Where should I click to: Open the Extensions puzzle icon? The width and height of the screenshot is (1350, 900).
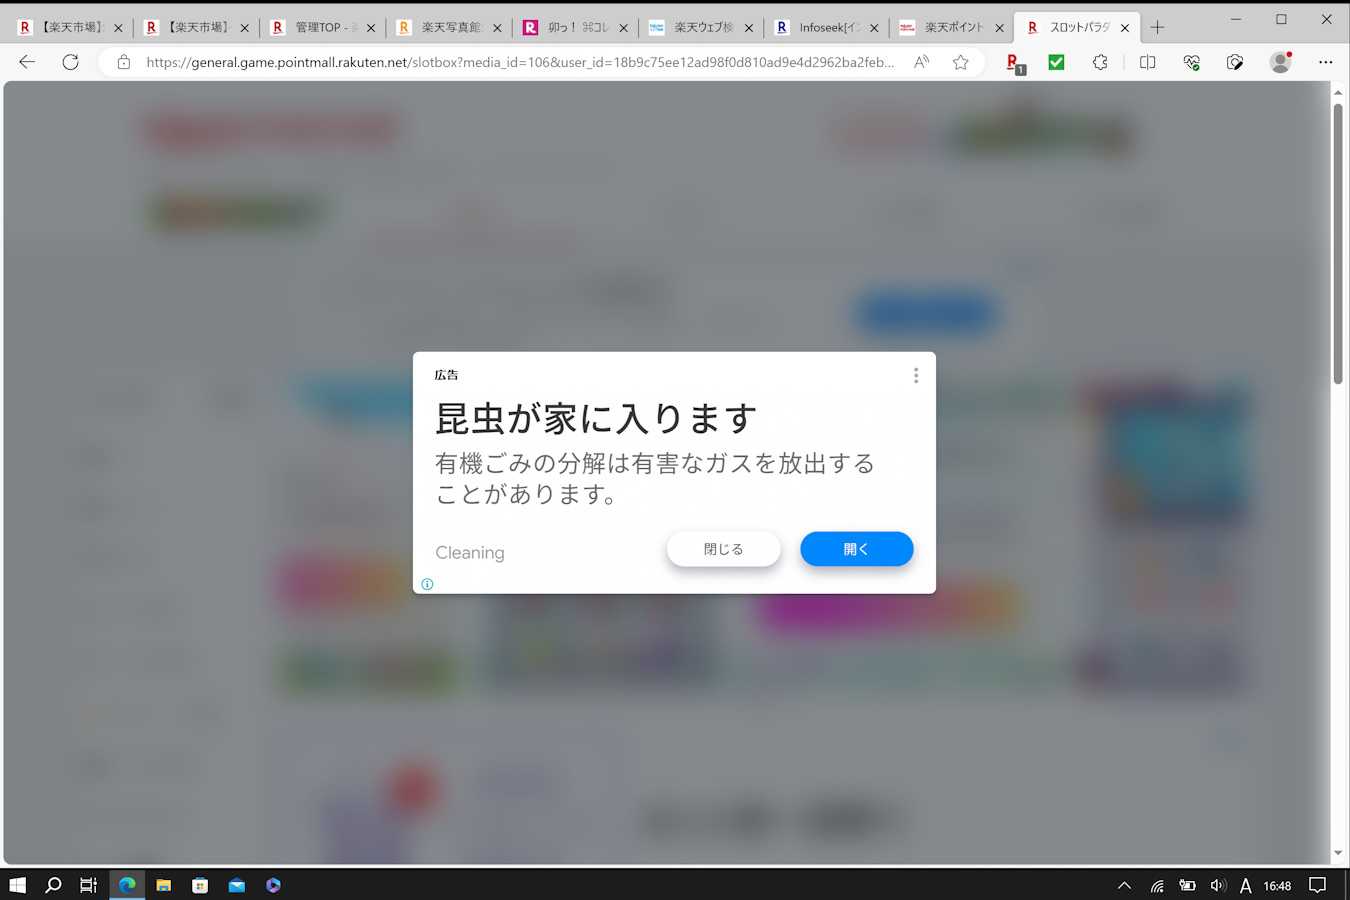coord(1100,62)
